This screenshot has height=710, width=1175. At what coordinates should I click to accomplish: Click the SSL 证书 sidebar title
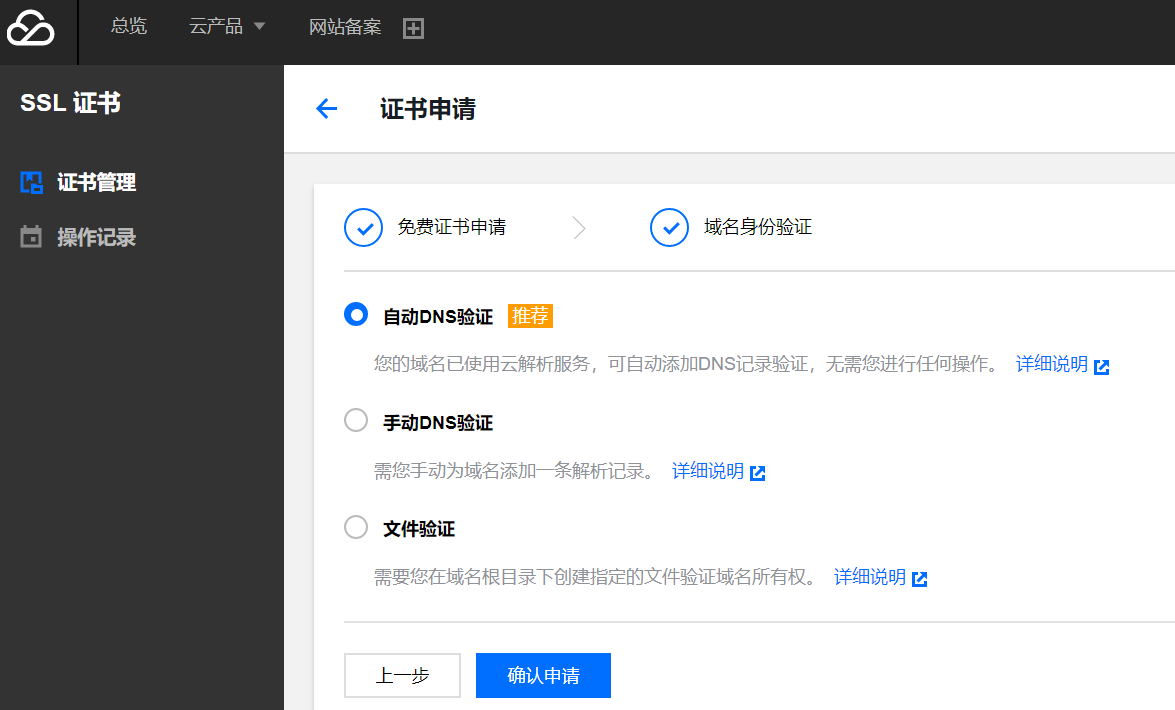pyautogui.click(x=70, y=103)
